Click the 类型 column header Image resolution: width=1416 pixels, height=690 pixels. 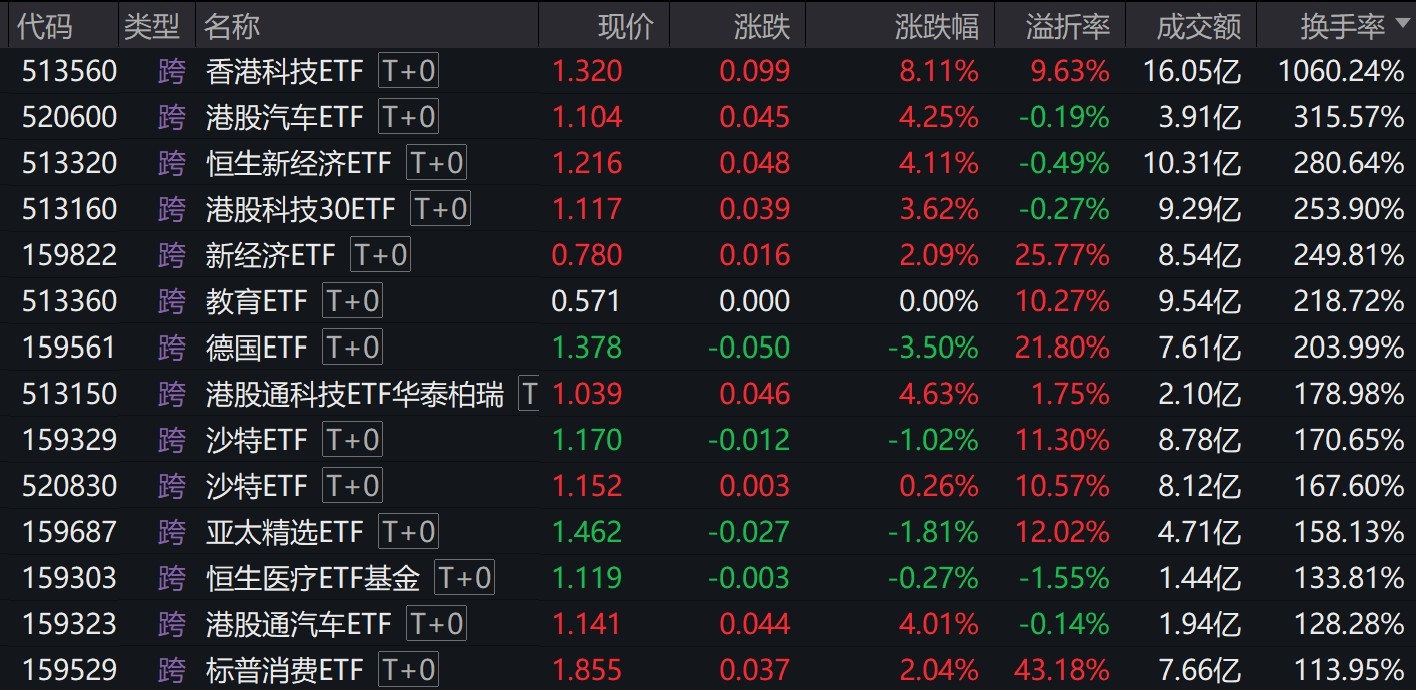(151, 27)
